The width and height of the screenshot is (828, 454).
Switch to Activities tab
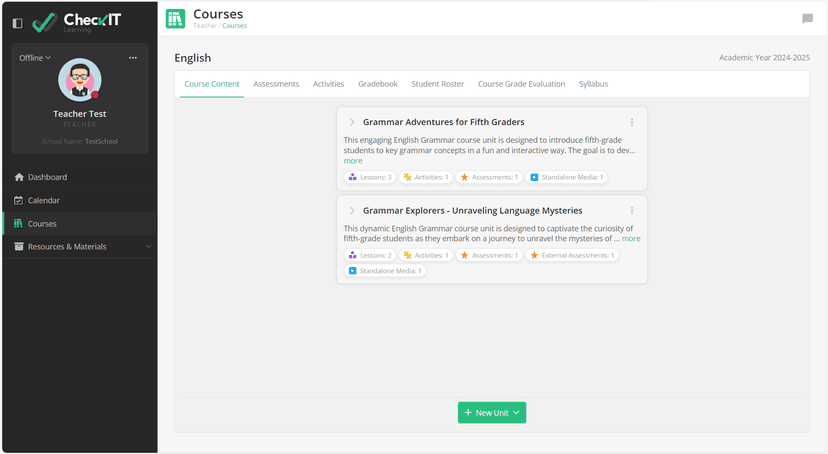pos(328,84)
